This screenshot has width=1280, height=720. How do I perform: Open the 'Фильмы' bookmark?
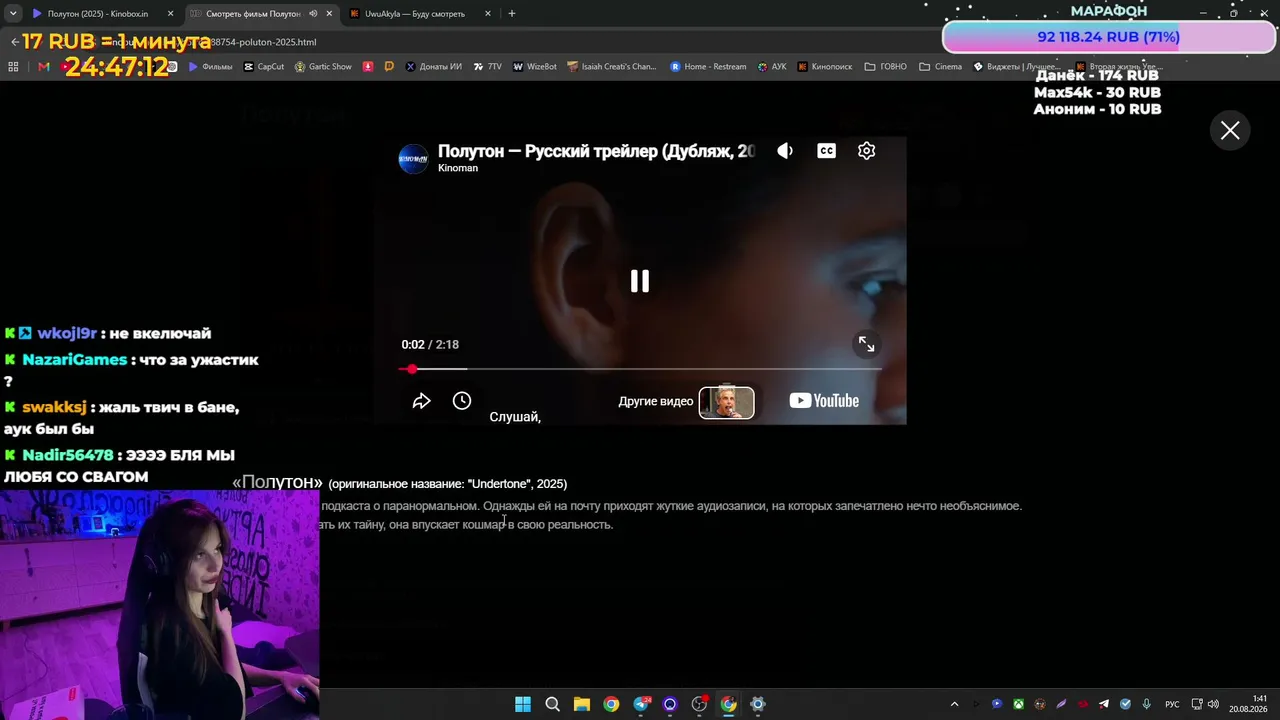coord(210,67)
